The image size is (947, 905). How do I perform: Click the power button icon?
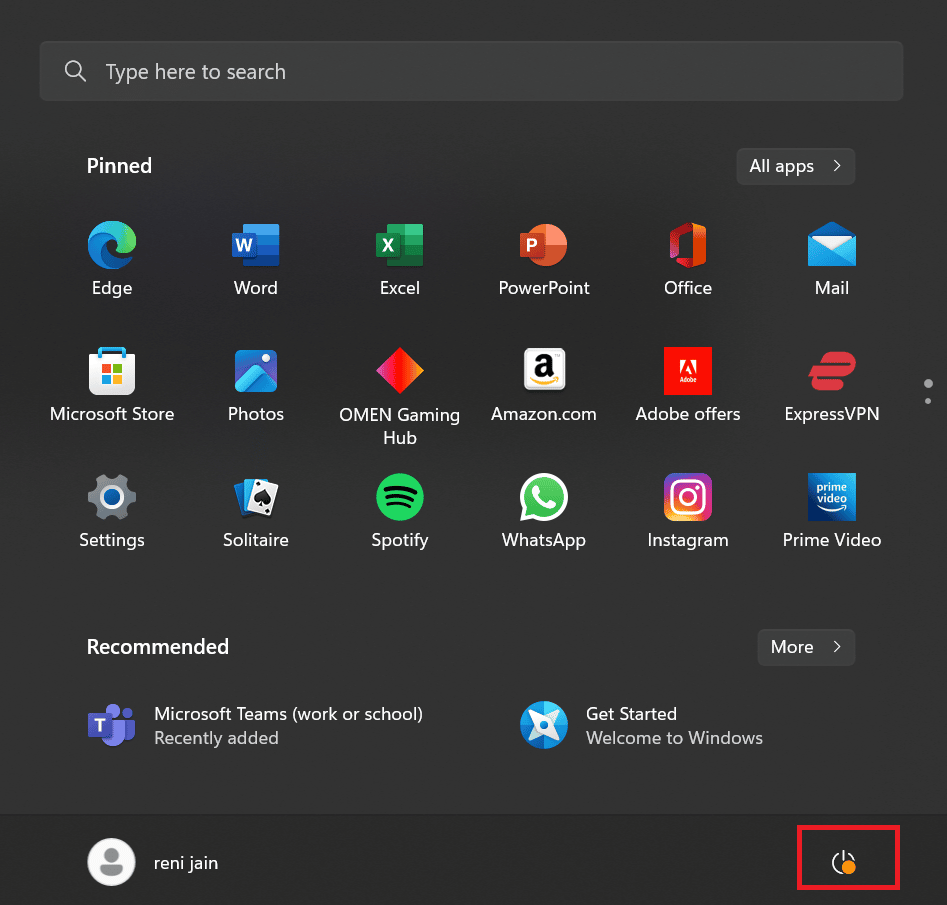pos(843,862)
